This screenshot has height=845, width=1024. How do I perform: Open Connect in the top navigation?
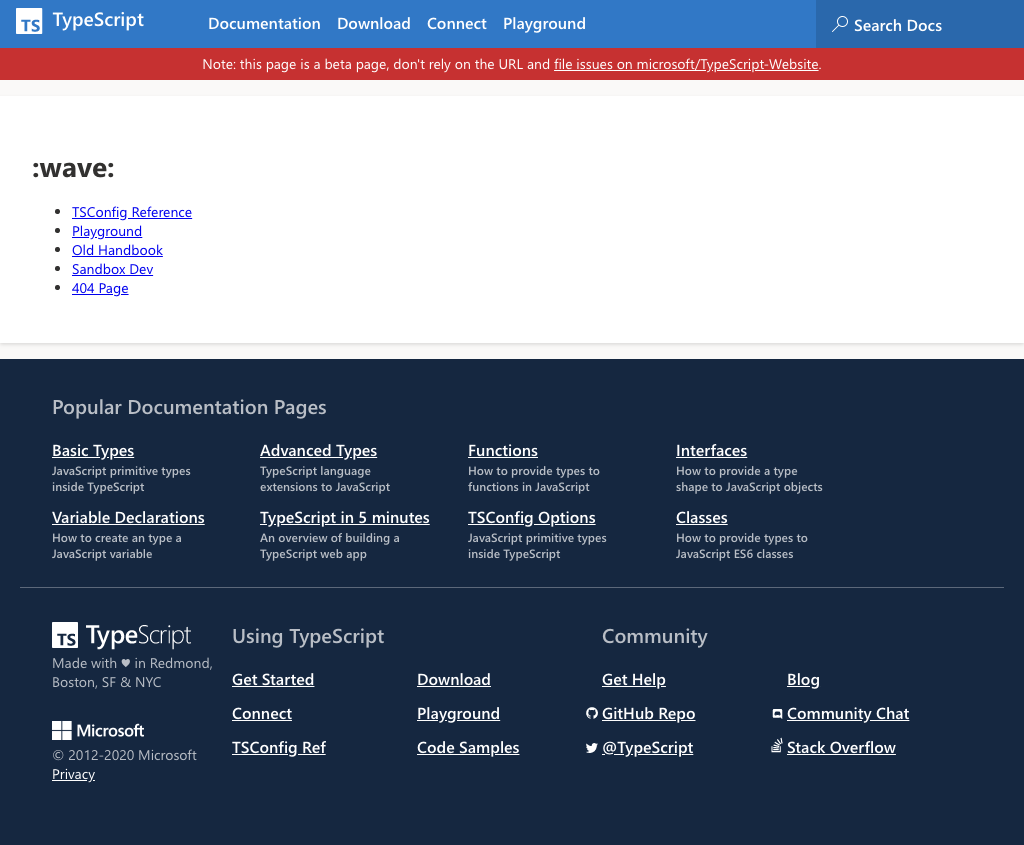tap(456, 24)
